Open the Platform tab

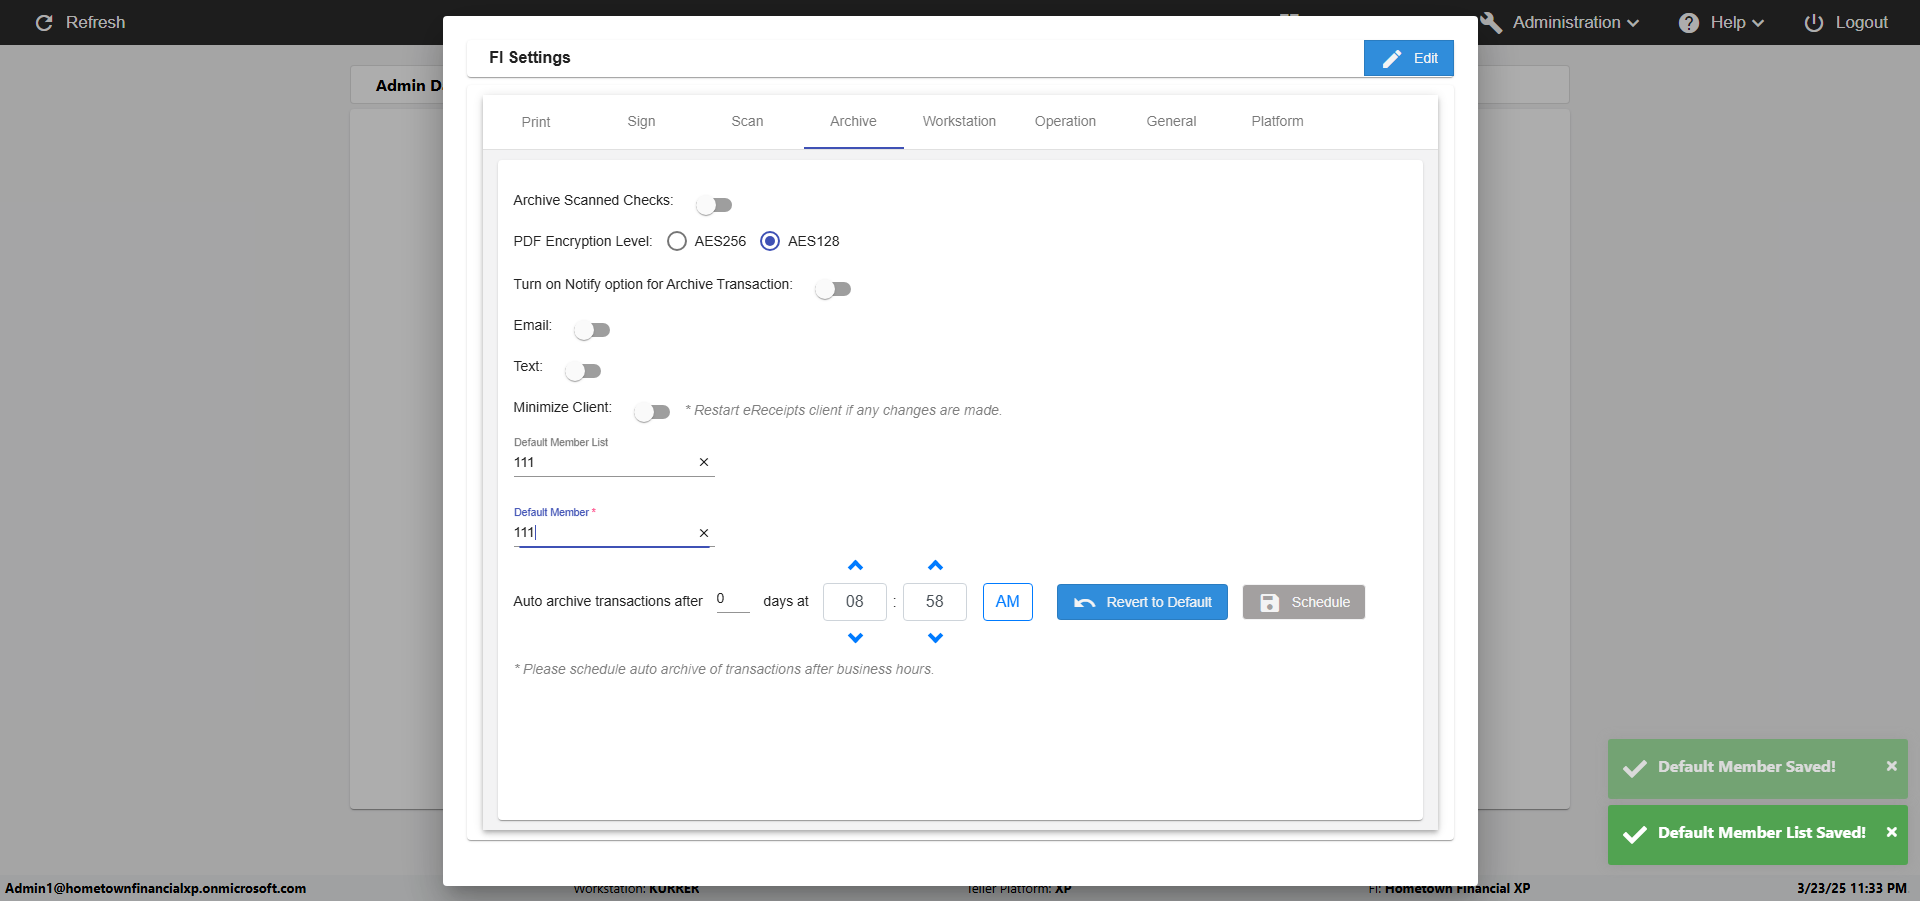[1277, 121]
